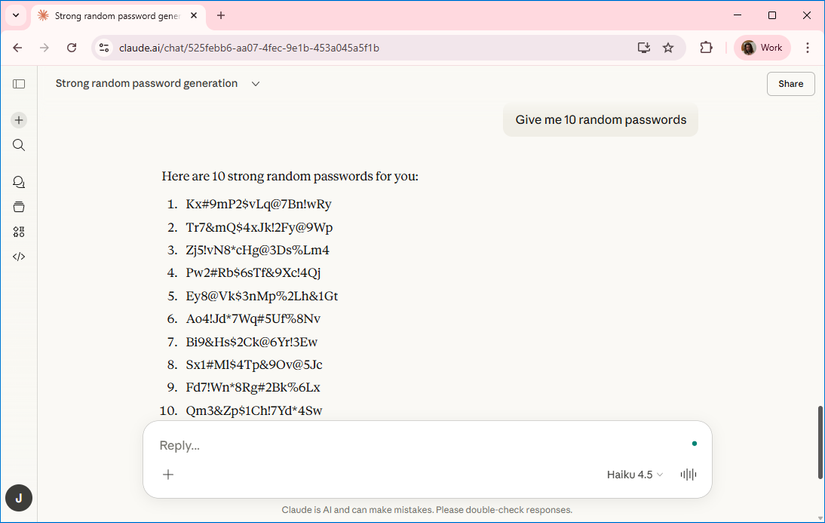Screen dimensions: 825x523
Task: Click the voice mode waveform icon
Action: click(x=688, y=475)
